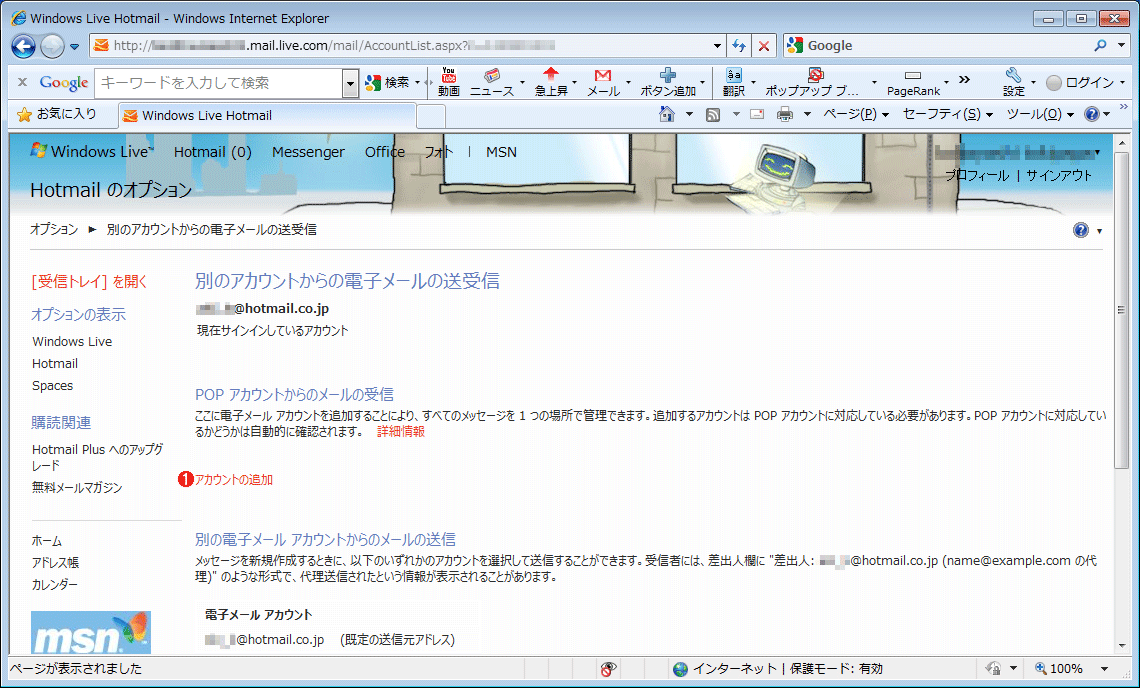Viewport: 1140px width, 688px height.
Task: Click the Read Mail envelope icon
Action: point(757,114)
